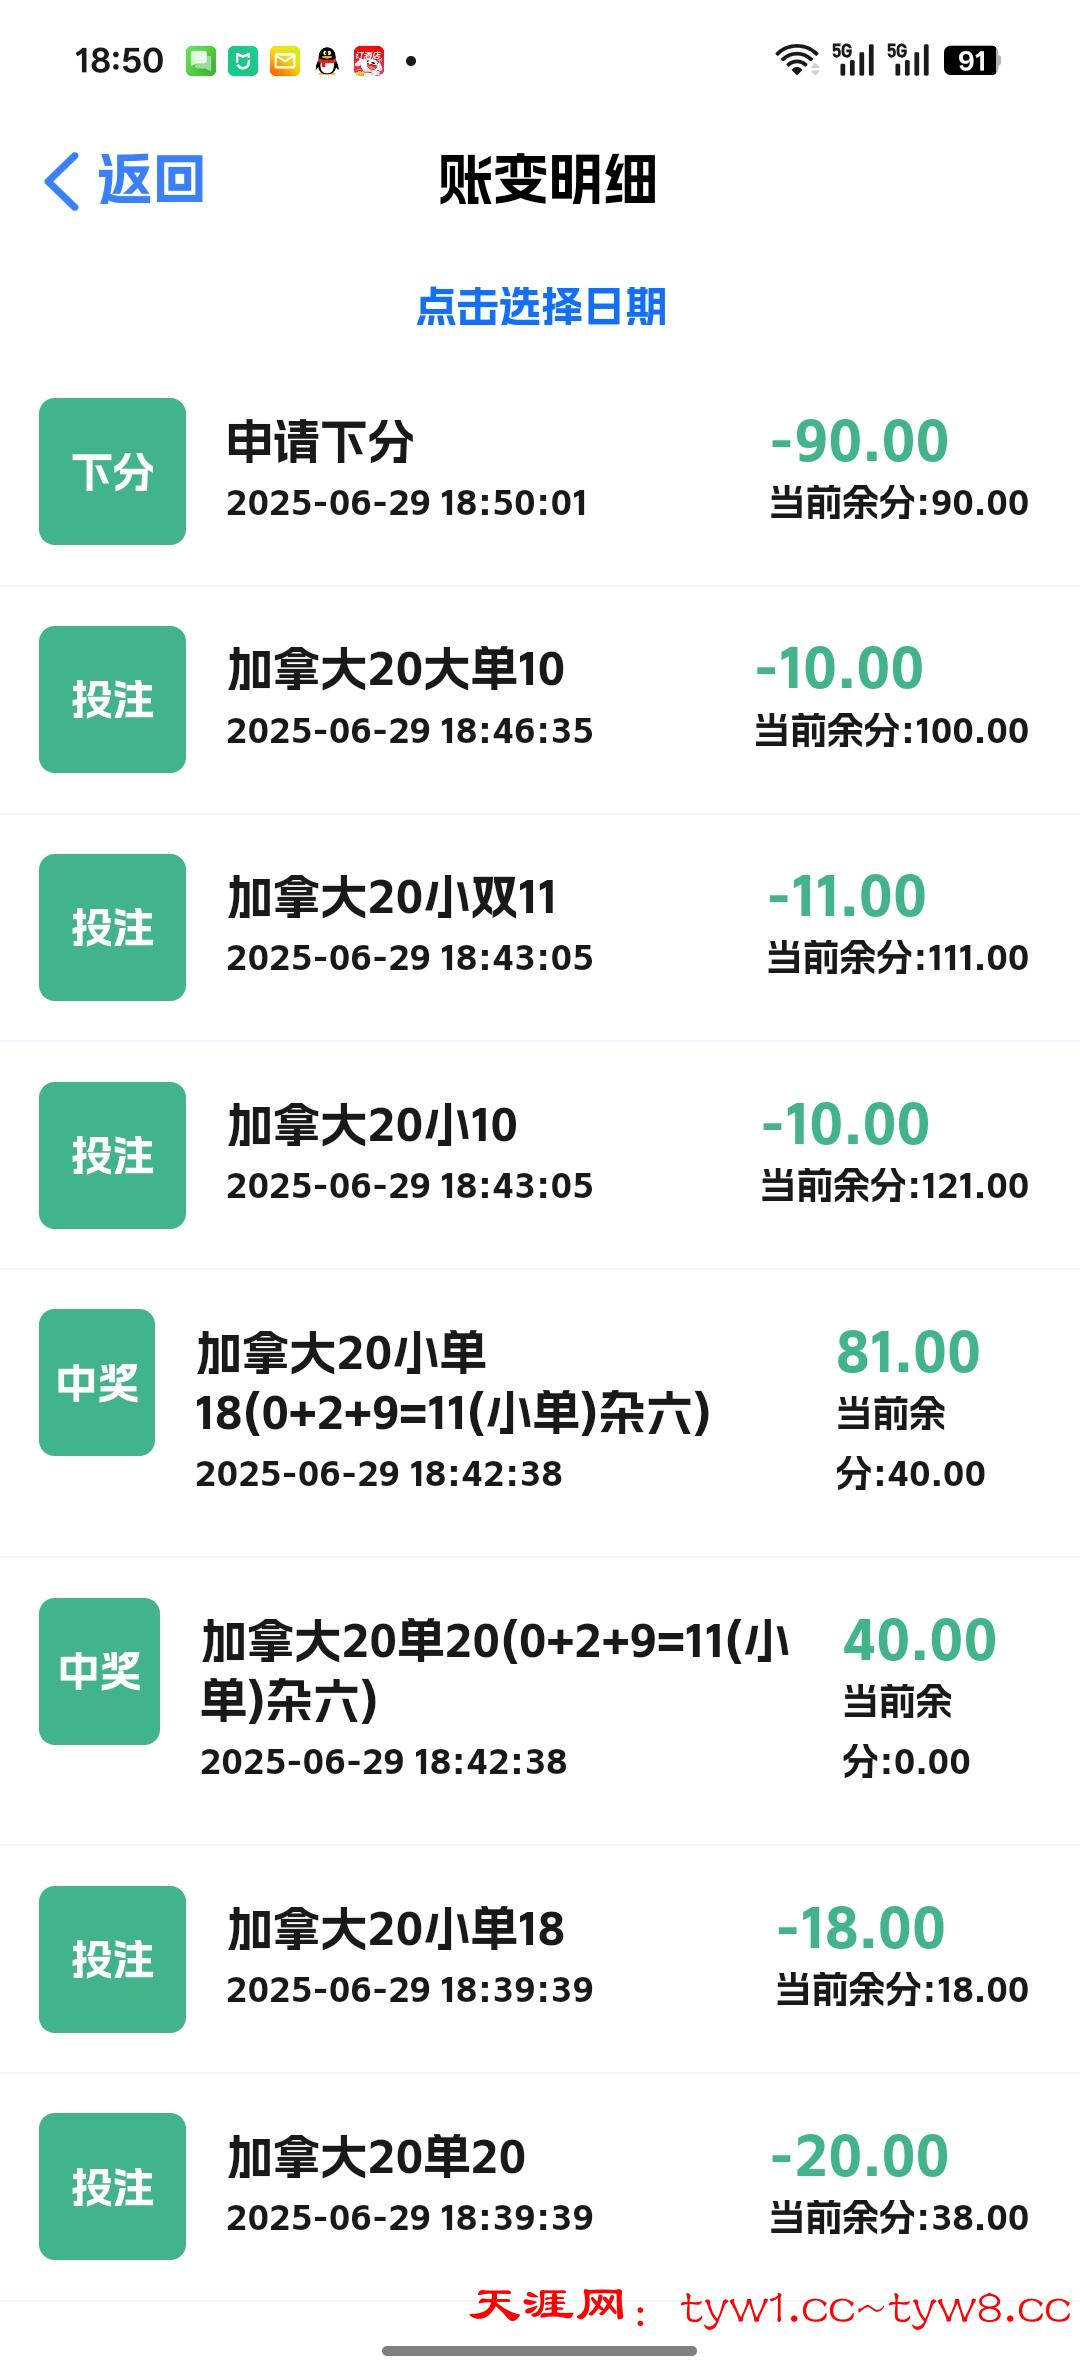The width and height of the screenshot is (1080, 2374).
Task: Tap 中奖 badge for the 81.00 win
Action: [97, 1383]
